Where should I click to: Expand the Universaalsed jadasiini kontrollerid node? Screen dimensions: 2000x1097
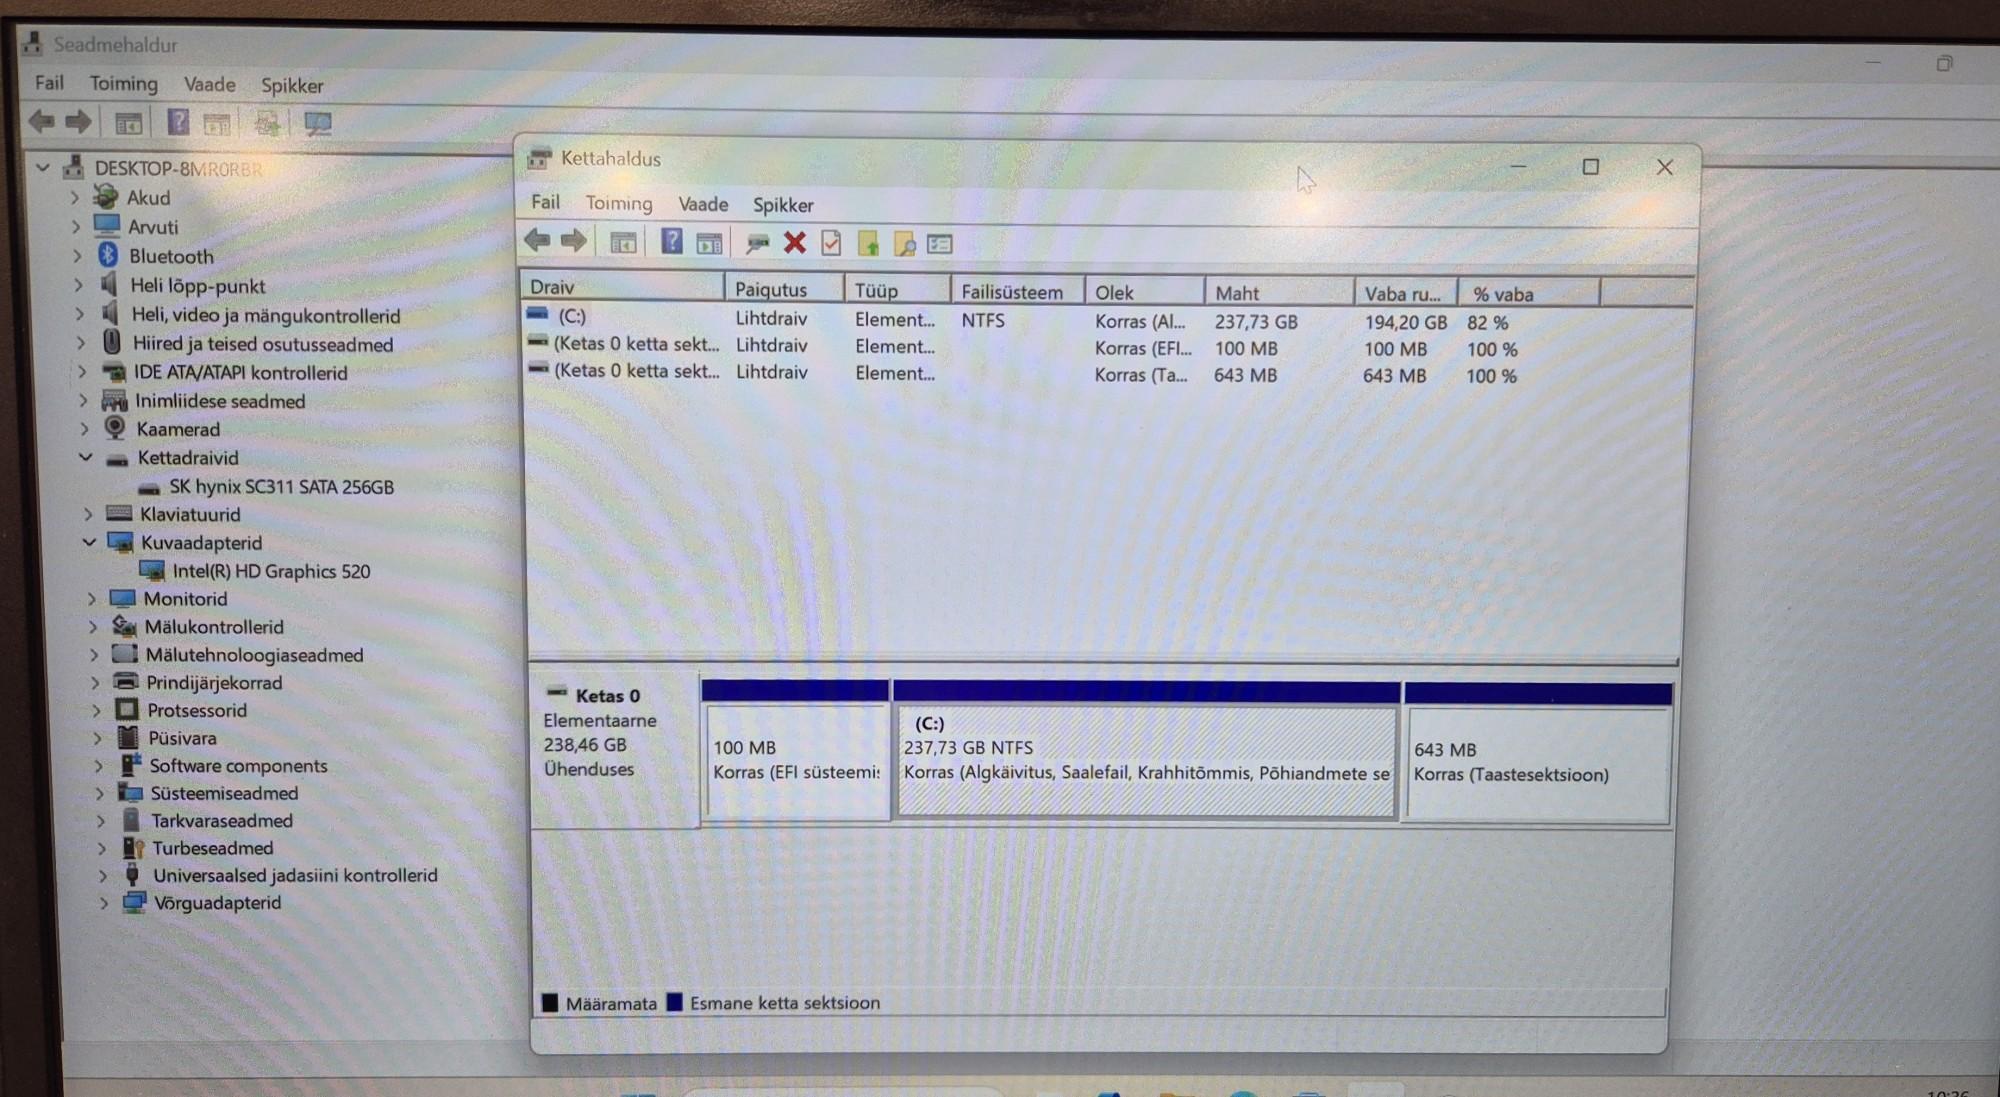point(102,875)
